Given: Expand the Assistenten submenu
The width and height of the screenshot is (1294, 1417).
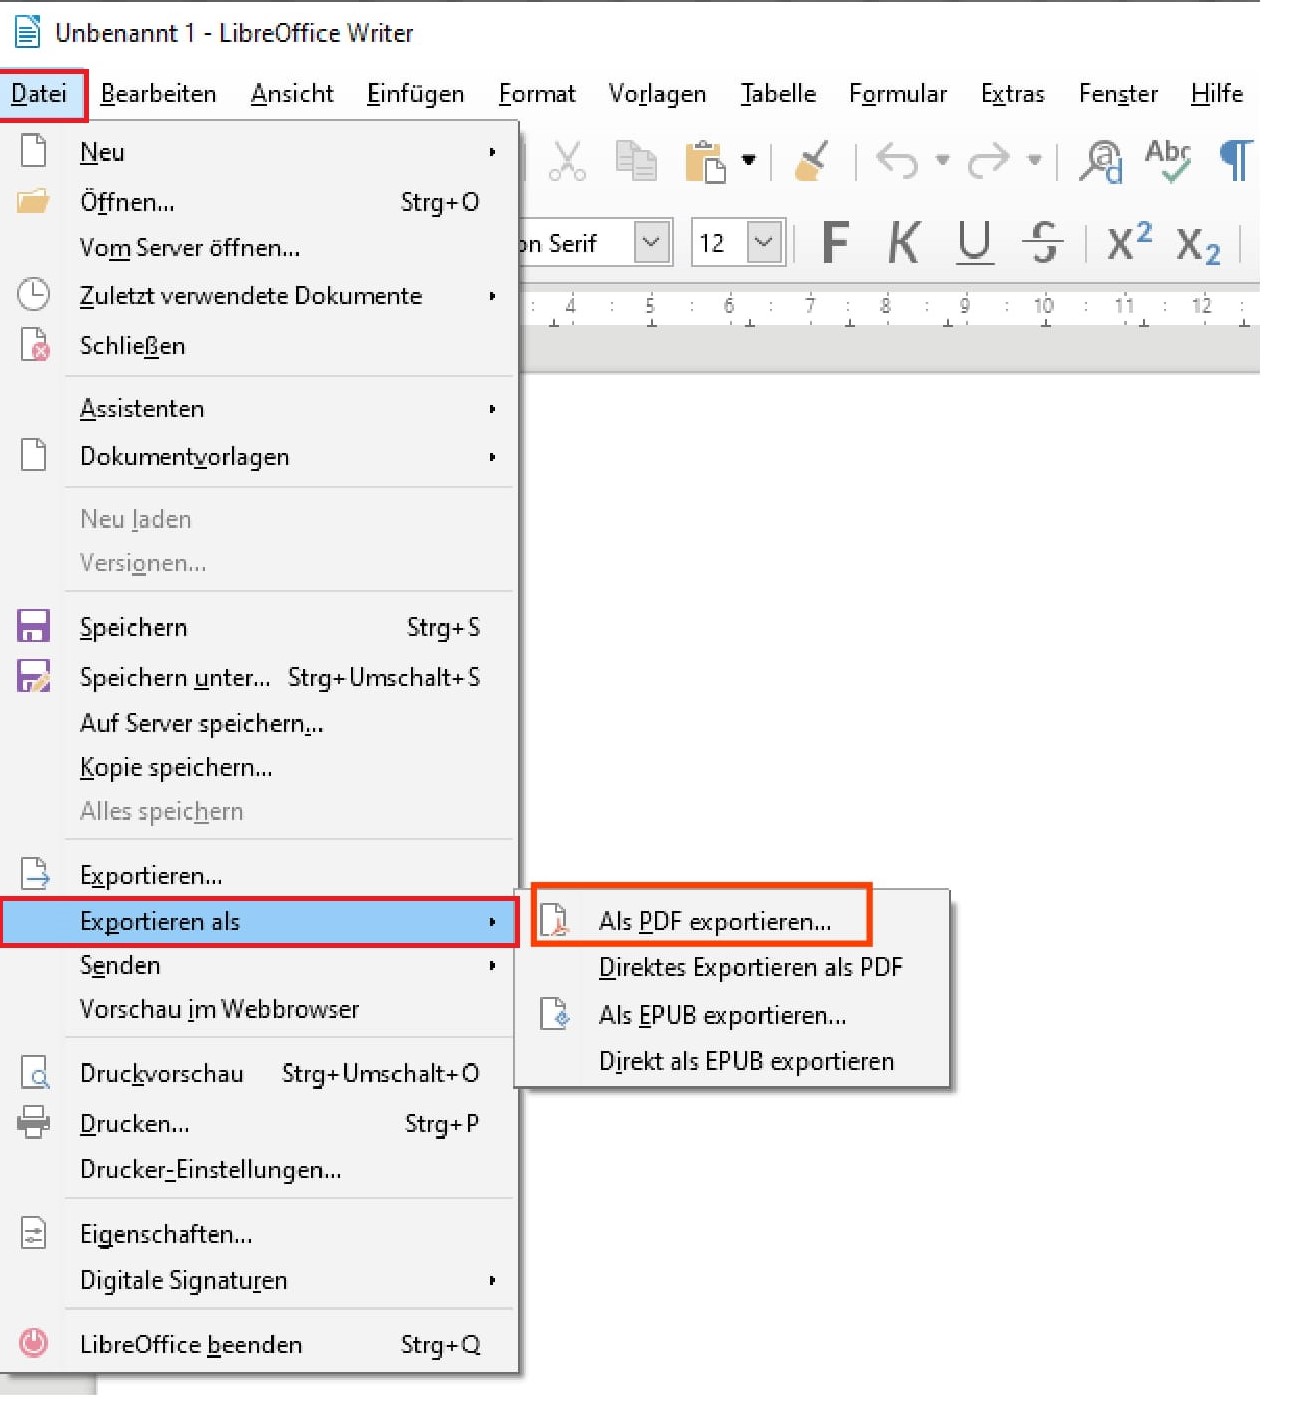Looking at the screenshot, I should coord(259,409).
